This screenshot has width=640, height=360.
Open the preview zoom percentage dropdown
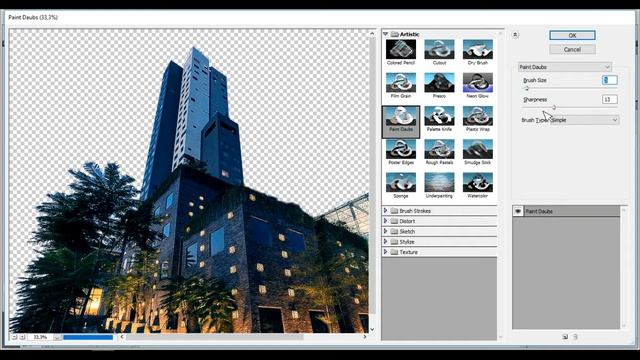coord(58,337)
